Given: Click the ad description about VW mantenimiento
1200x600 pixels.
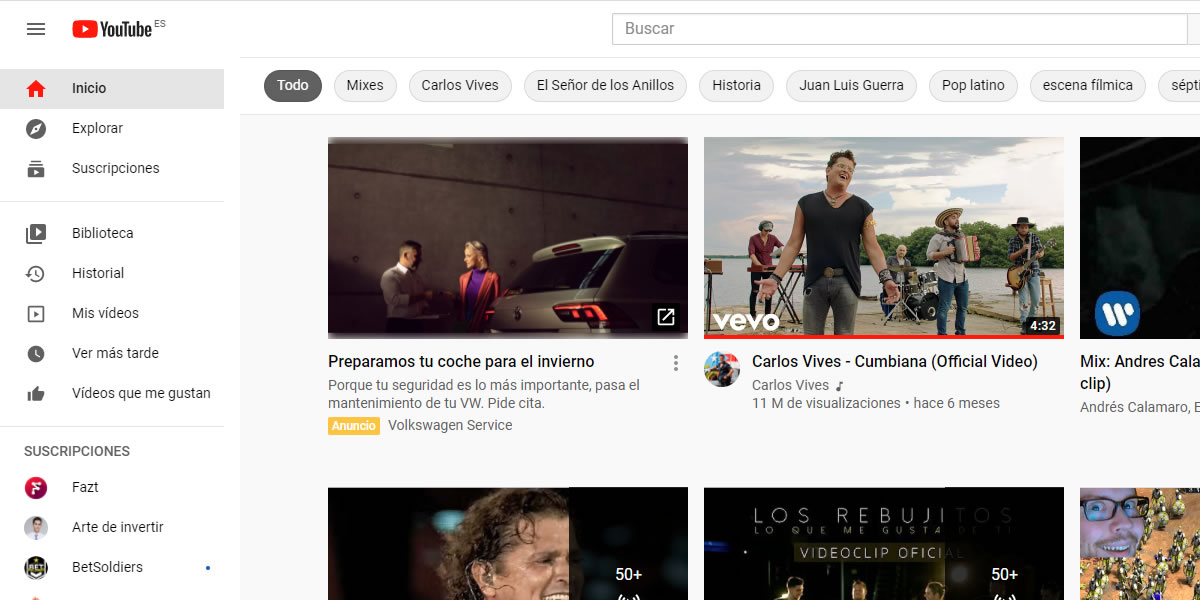Looking at the screenshot, I should [x=484, y=394].
